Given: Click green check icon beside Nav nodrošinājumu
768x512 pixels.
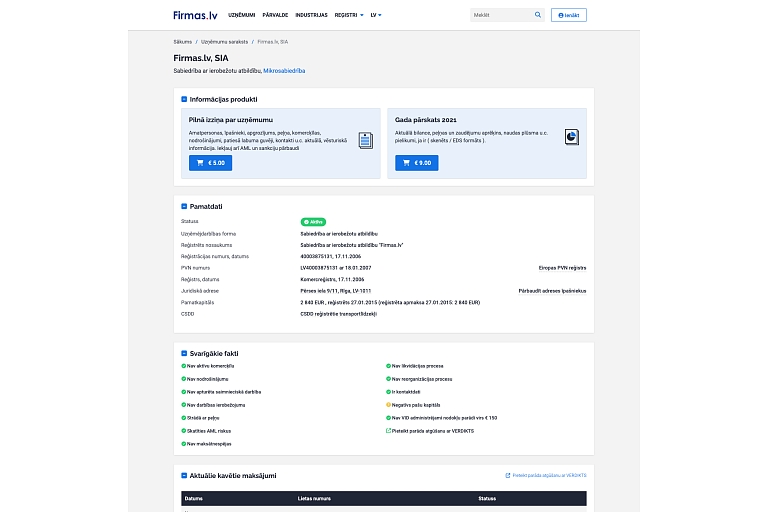Looking at the screenshot, I should (184, 379).
